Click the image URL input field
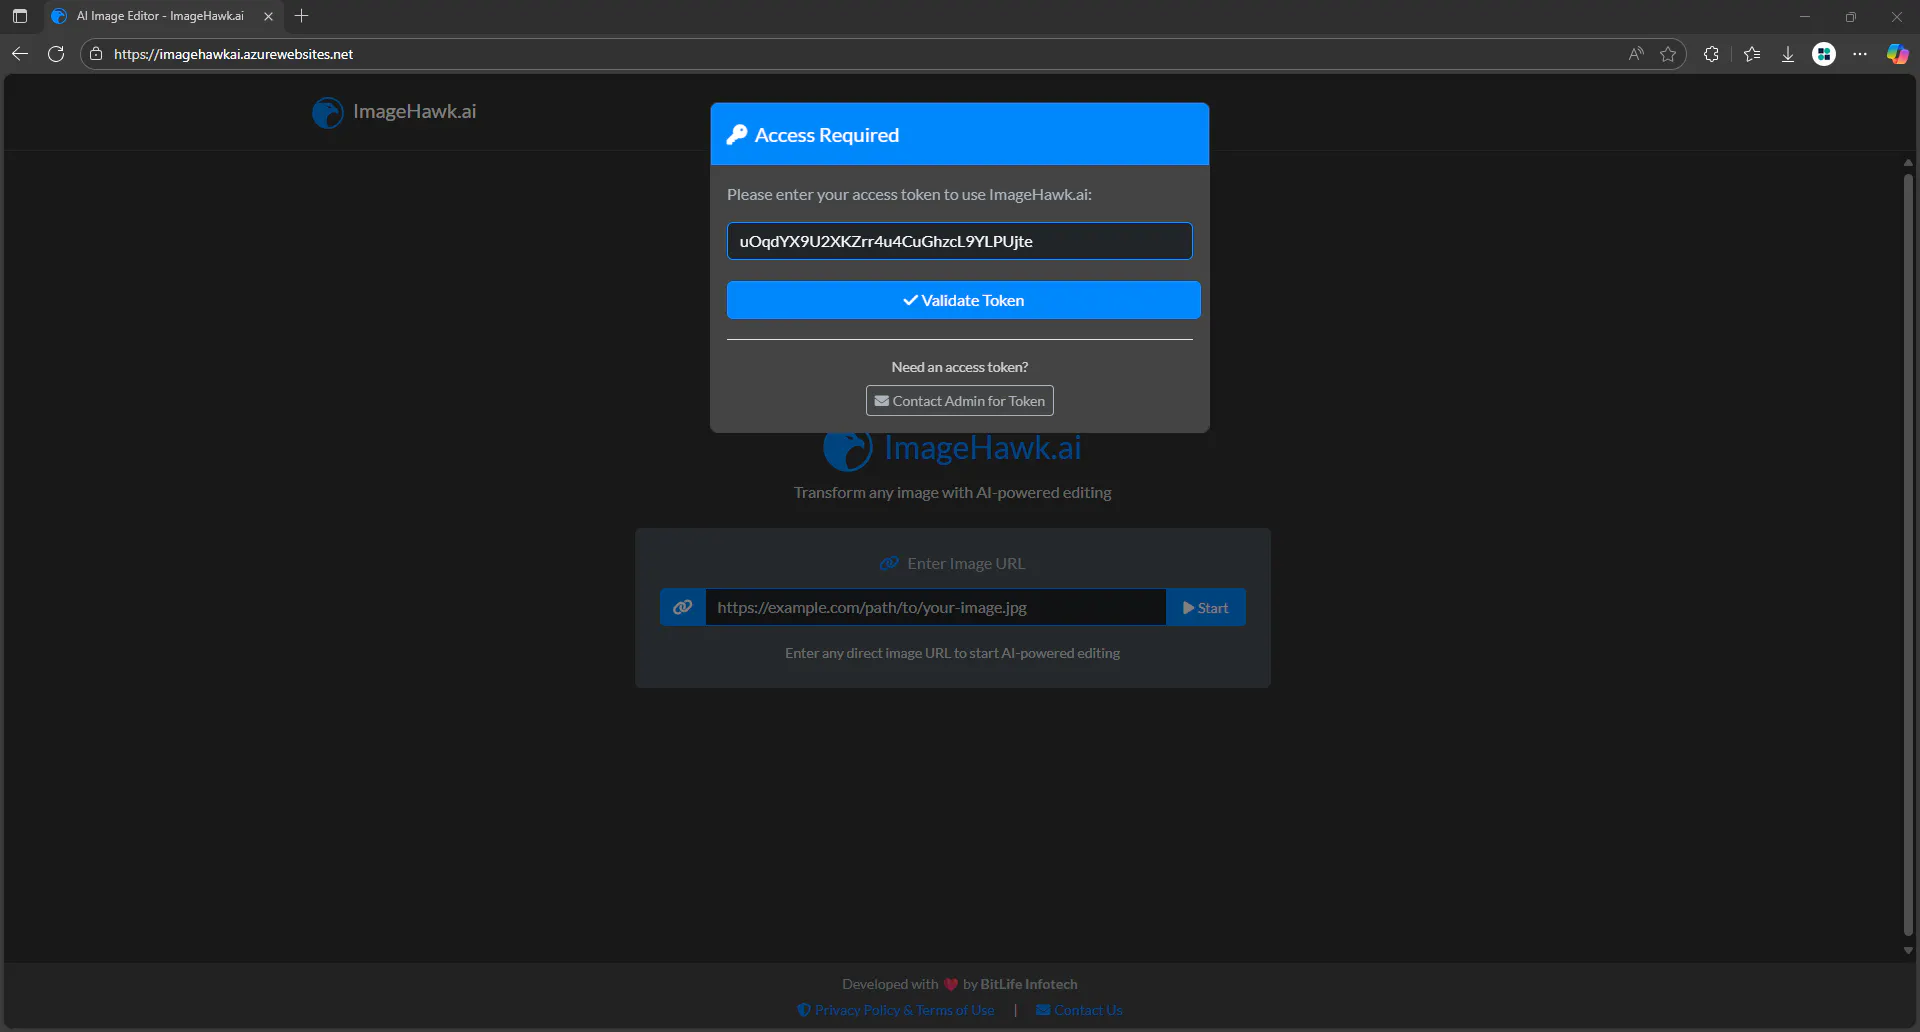 tap(935, 607)
